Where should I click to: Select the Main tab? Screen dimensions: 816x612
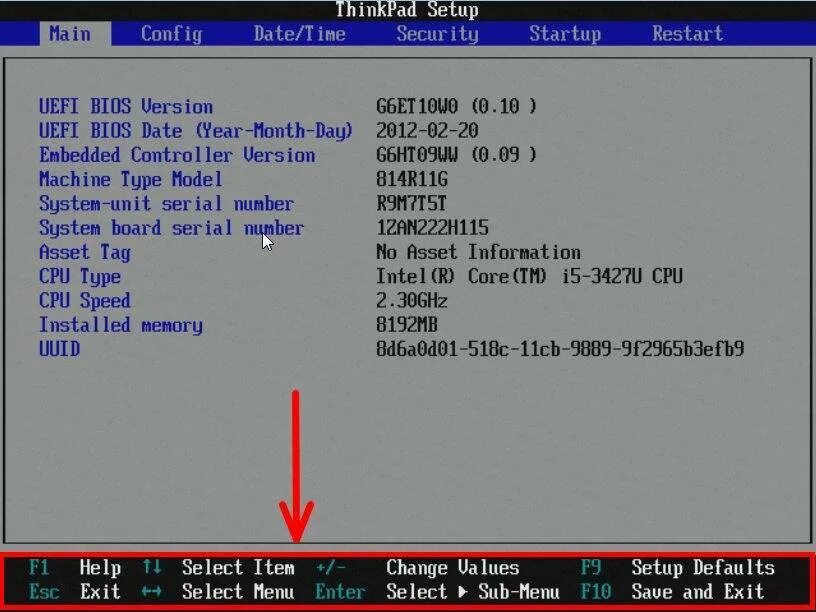pyautogui.click(x=75, y=34)
